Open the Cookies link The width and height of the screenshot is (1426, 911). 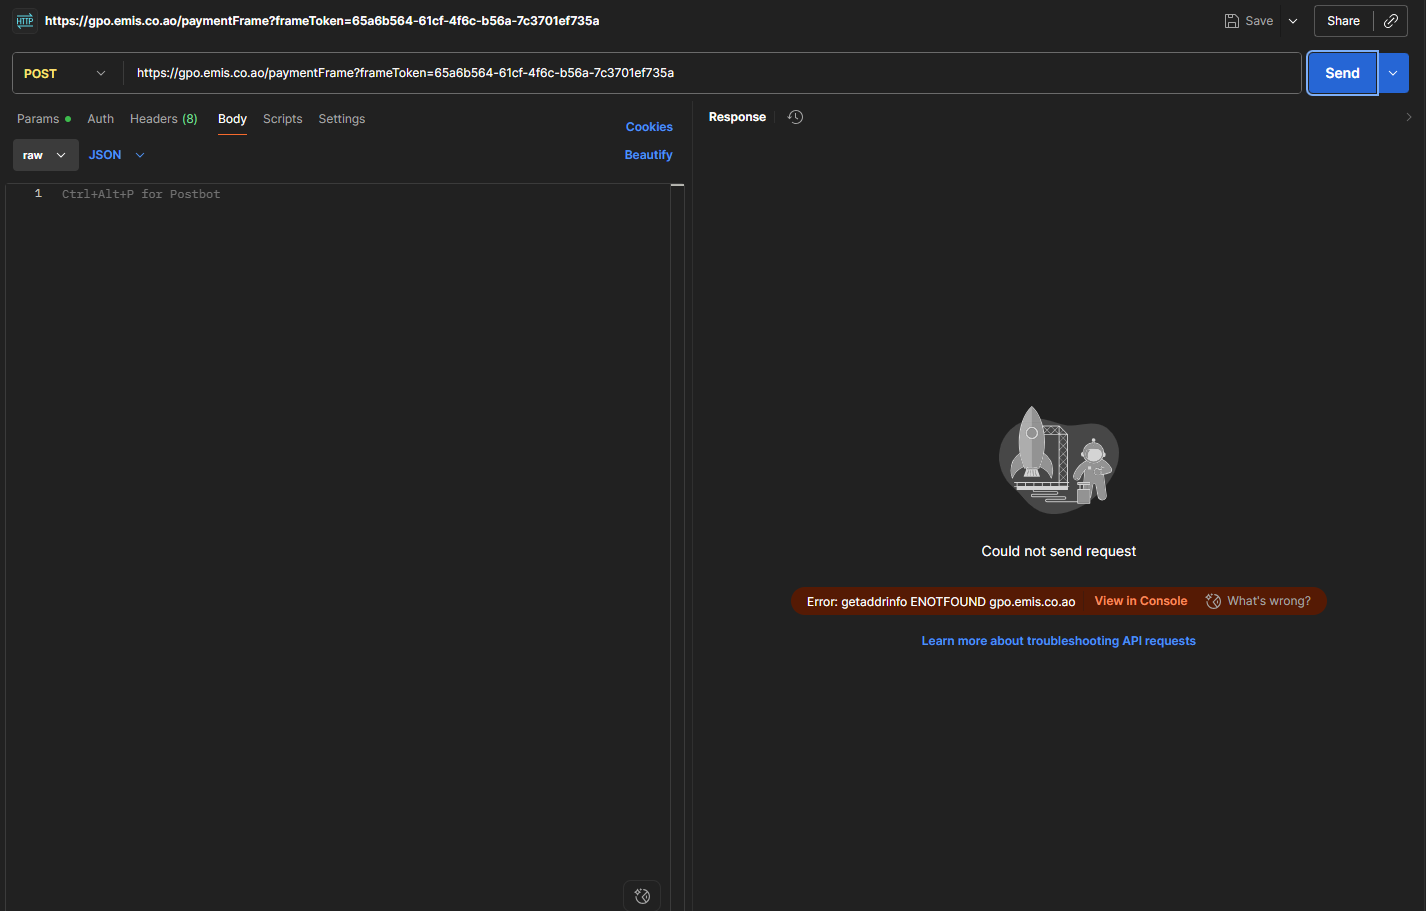(x=648, y=127)
